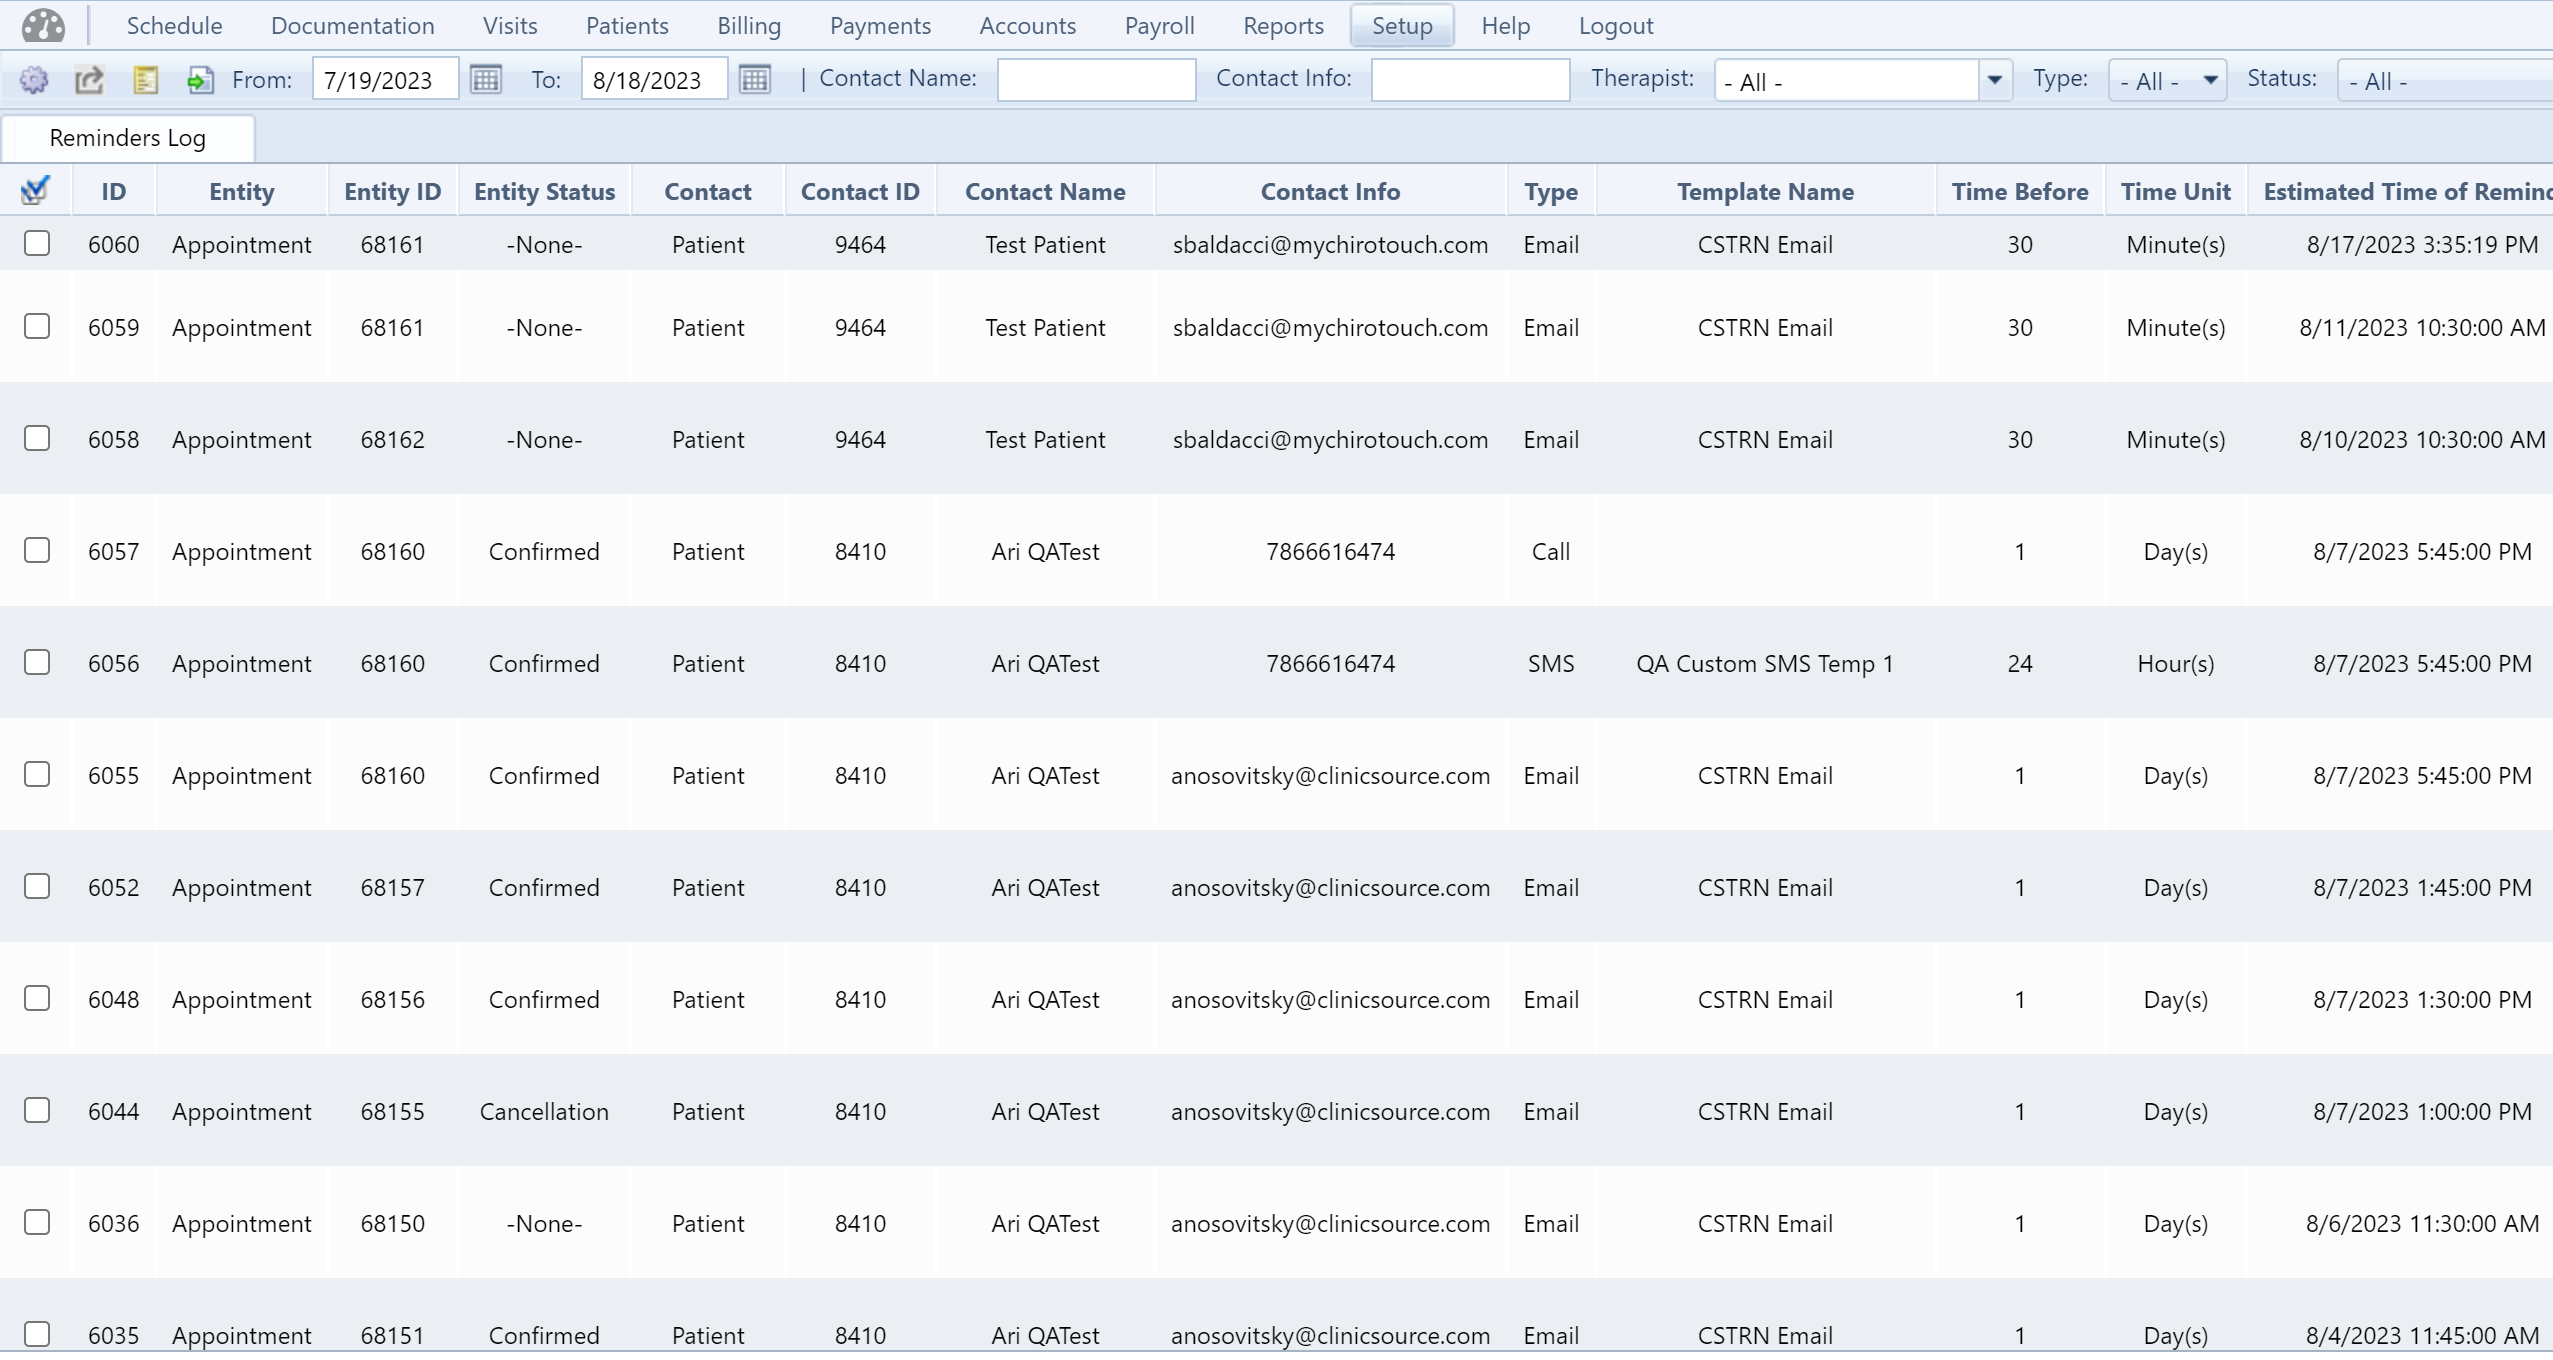Screen dimensions: 2553x1360
Task: Open the Type filter dropdown
Action: click(x=2167, y=80)
